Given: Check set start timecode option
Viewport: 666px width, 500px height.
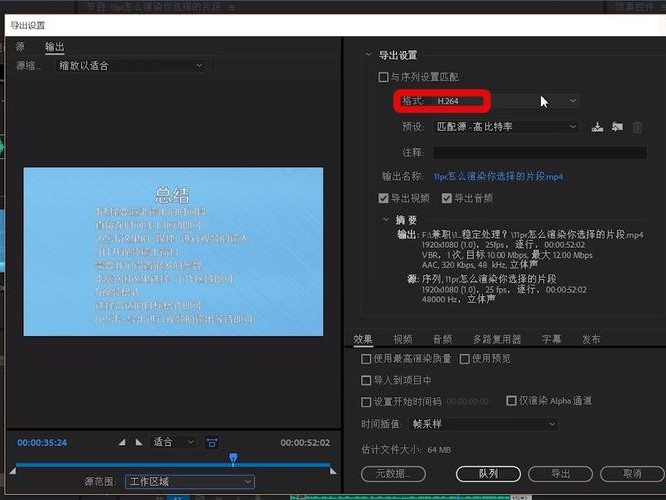Looking at the screenshot, I should pyautogui.click(x=366, y=402).
